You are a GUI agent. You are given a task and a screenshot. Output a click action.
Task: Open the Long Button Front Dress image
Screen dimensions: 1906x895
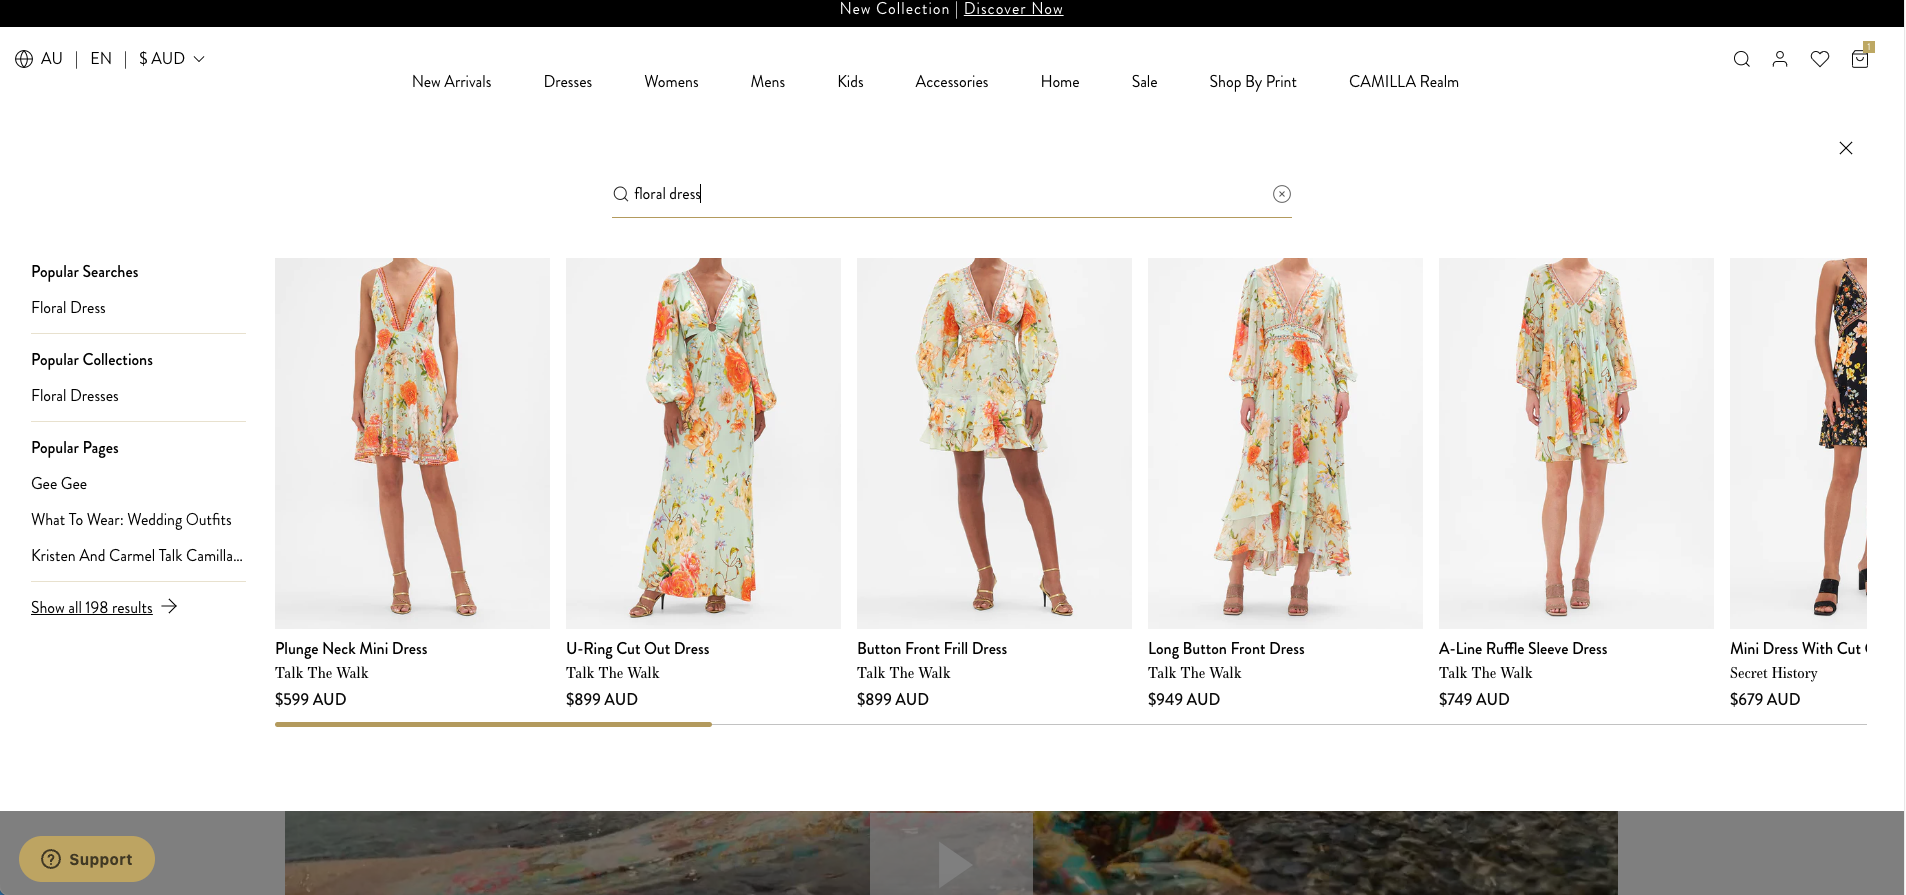[x=1285, y=443]
